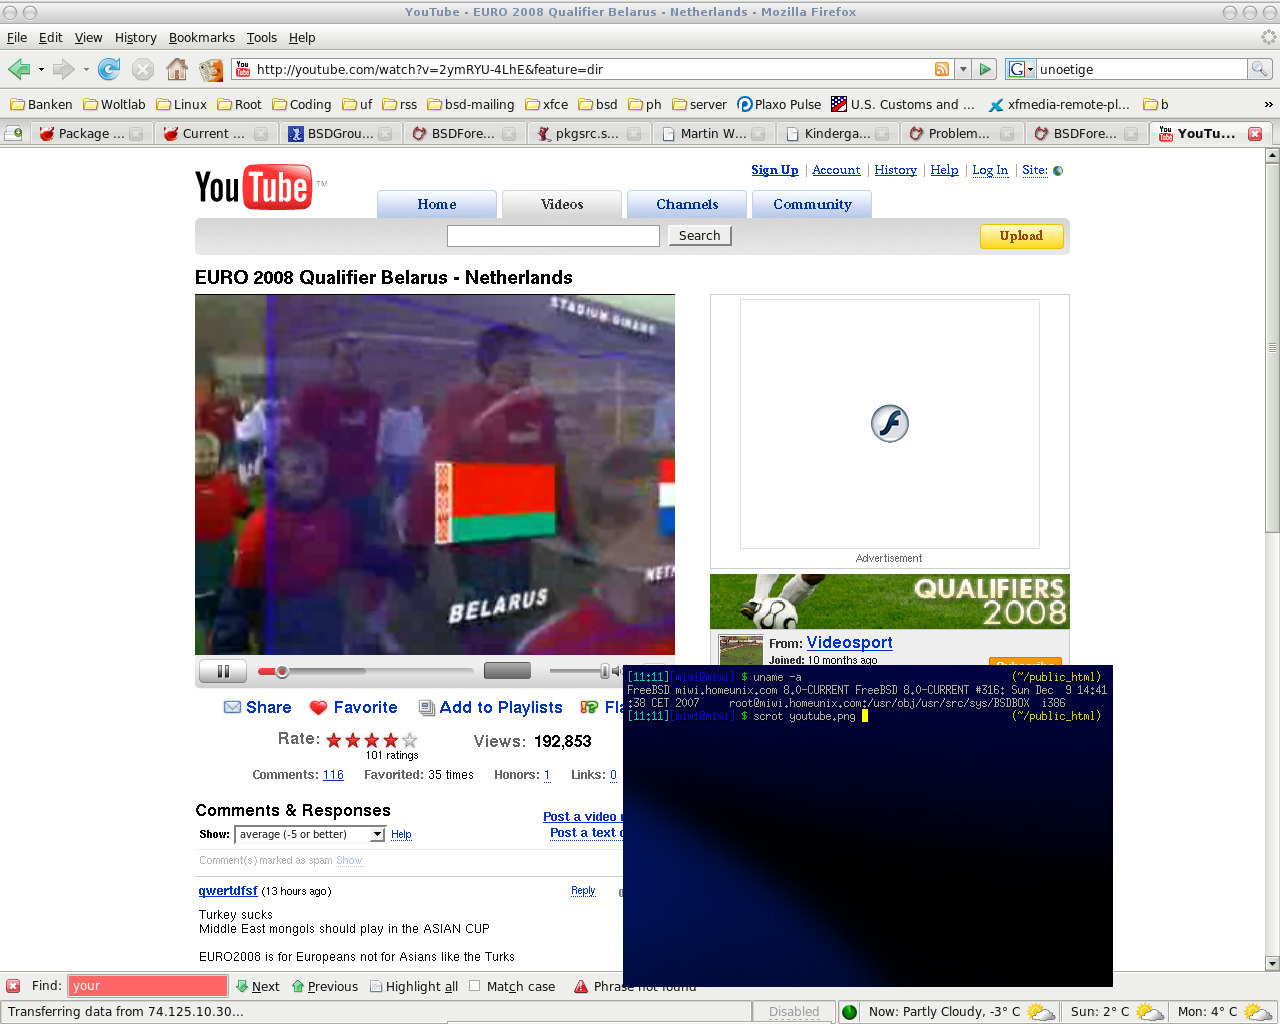Screen dimensions: 1280x1024
Task: Click the qwertdfsf username link
Action: (228, 890)
